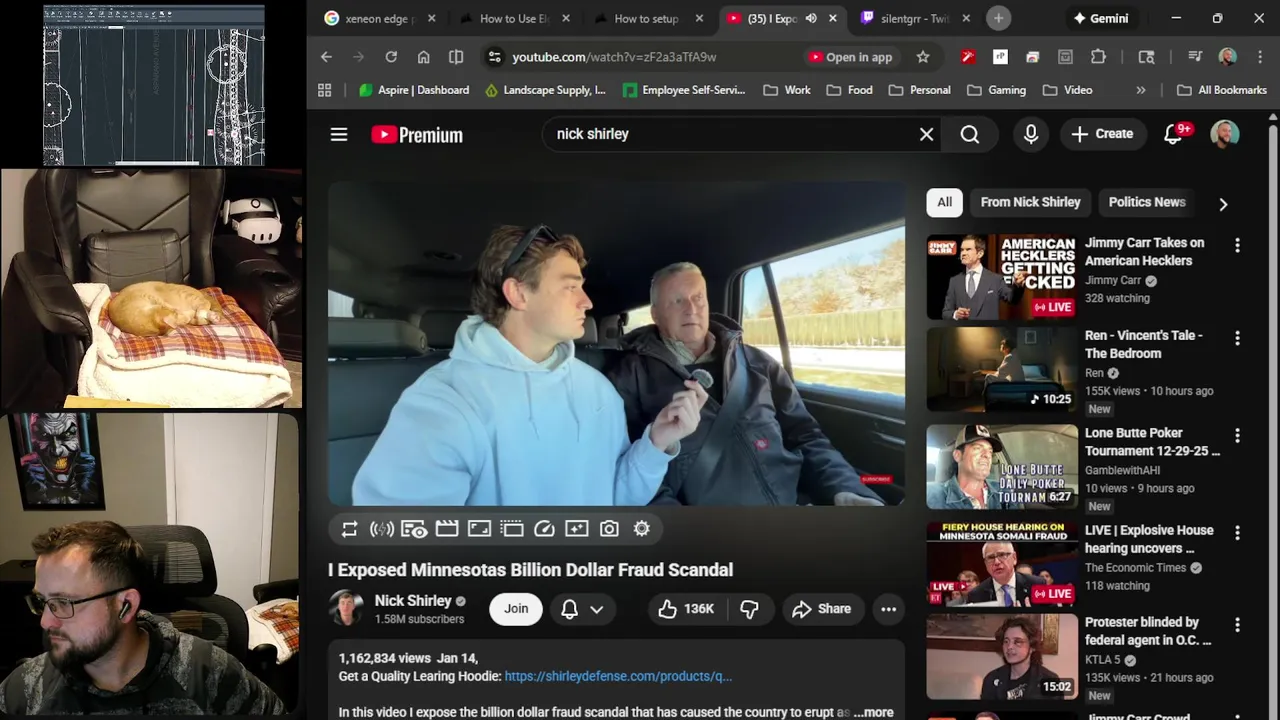This screenshot has width=1280, height=720.
Task: Select the From Nick Shirley chip
Action: coord(1030,202)
